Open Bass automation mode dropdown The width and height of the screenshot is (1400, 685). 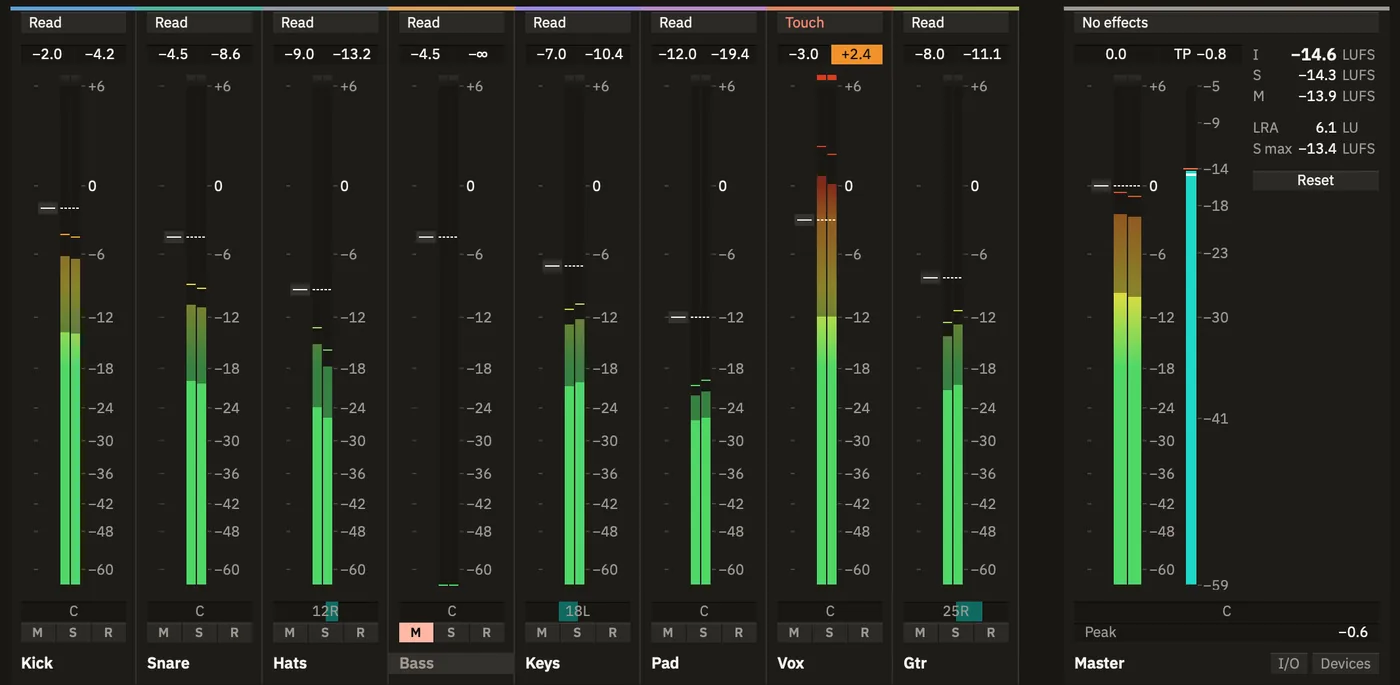(x=451, y=22)
